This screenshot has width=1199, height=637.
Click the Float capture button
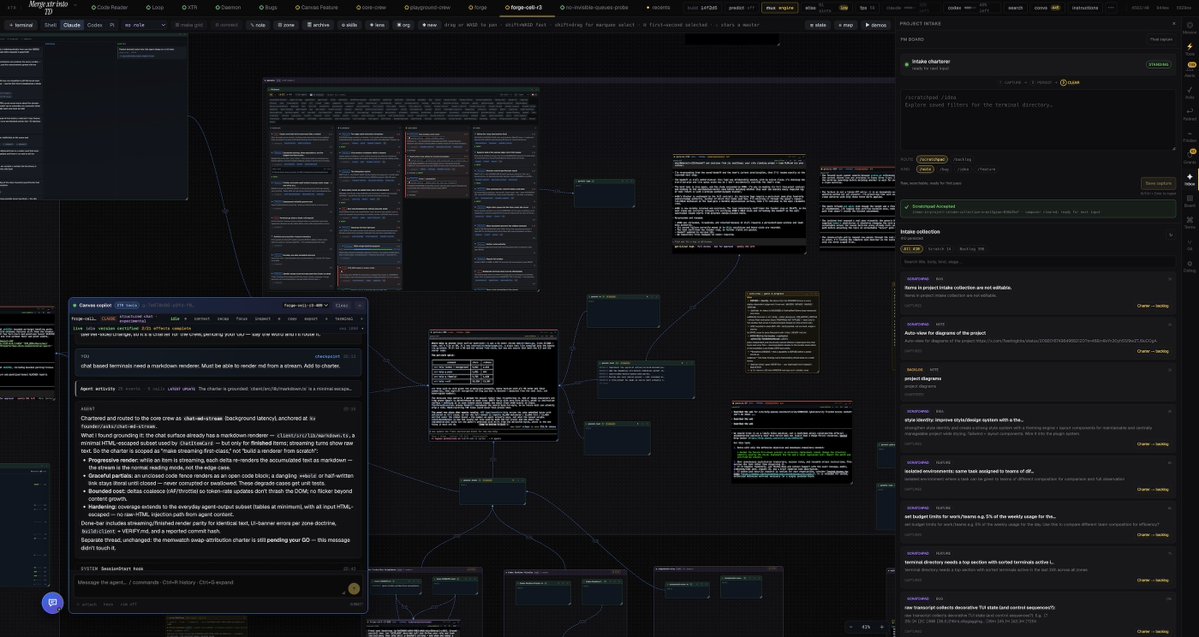(x=1160, y=40)
